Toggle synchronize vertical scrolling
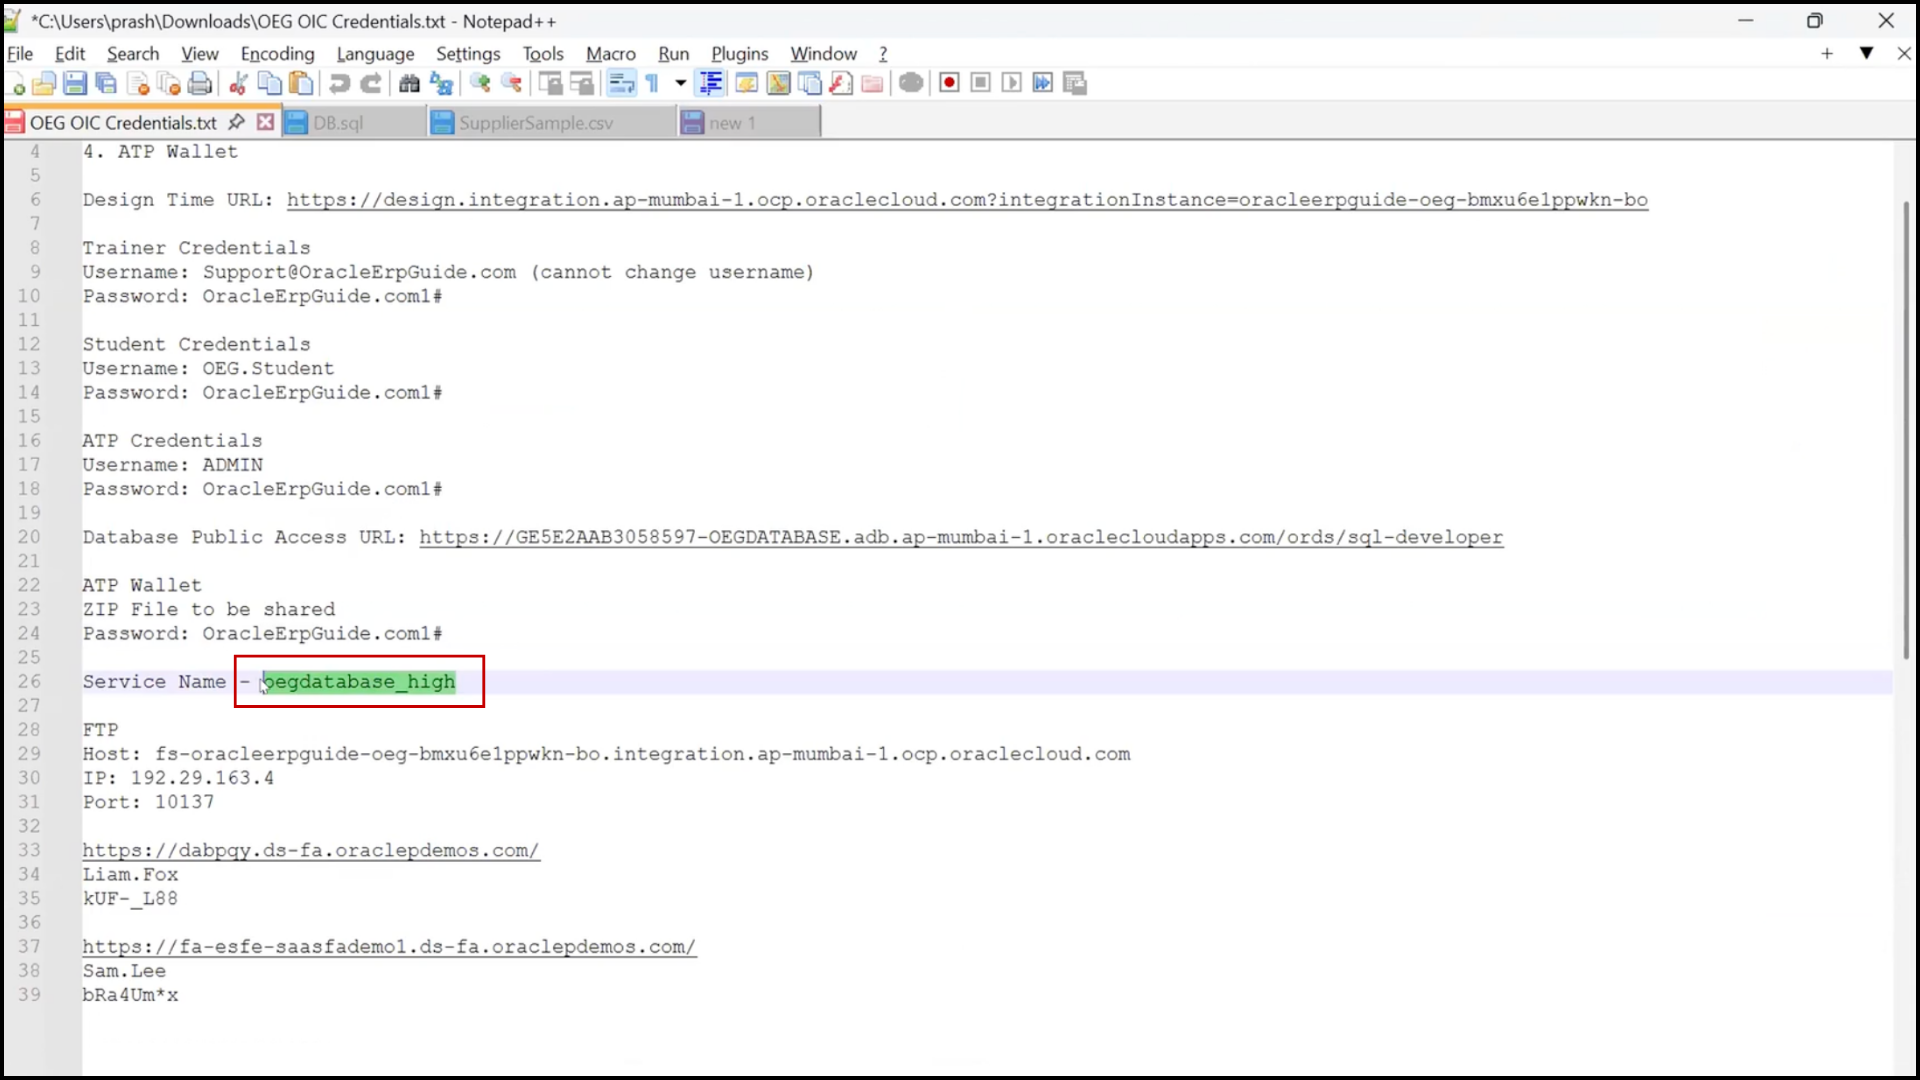 [x=550, y=83]
